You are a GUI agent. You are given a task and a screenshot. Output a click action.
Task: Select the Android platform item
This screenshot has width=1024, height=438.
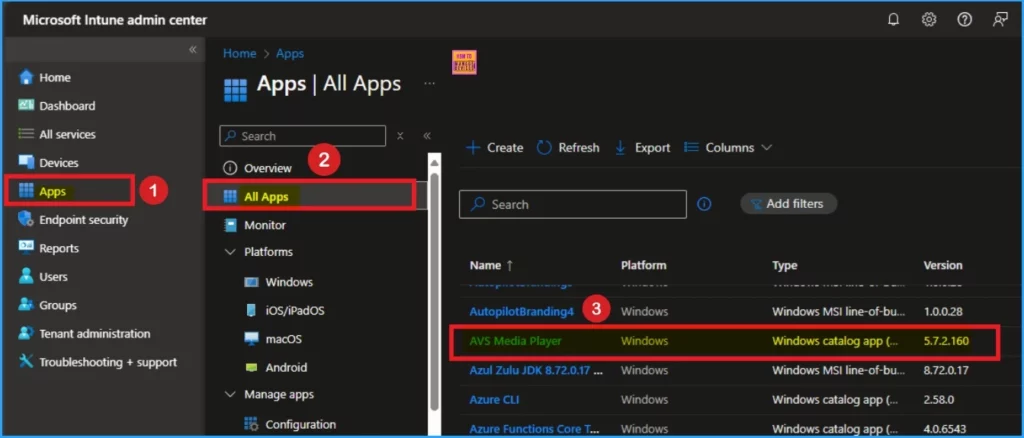click(286, 368)
